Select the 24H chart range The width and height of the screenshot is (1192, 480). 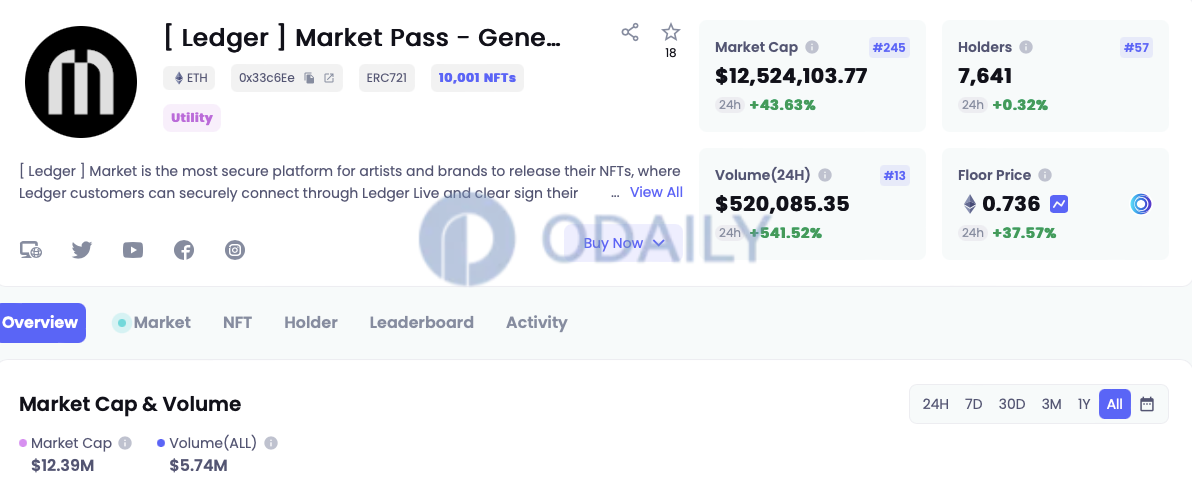click(936, 404)
